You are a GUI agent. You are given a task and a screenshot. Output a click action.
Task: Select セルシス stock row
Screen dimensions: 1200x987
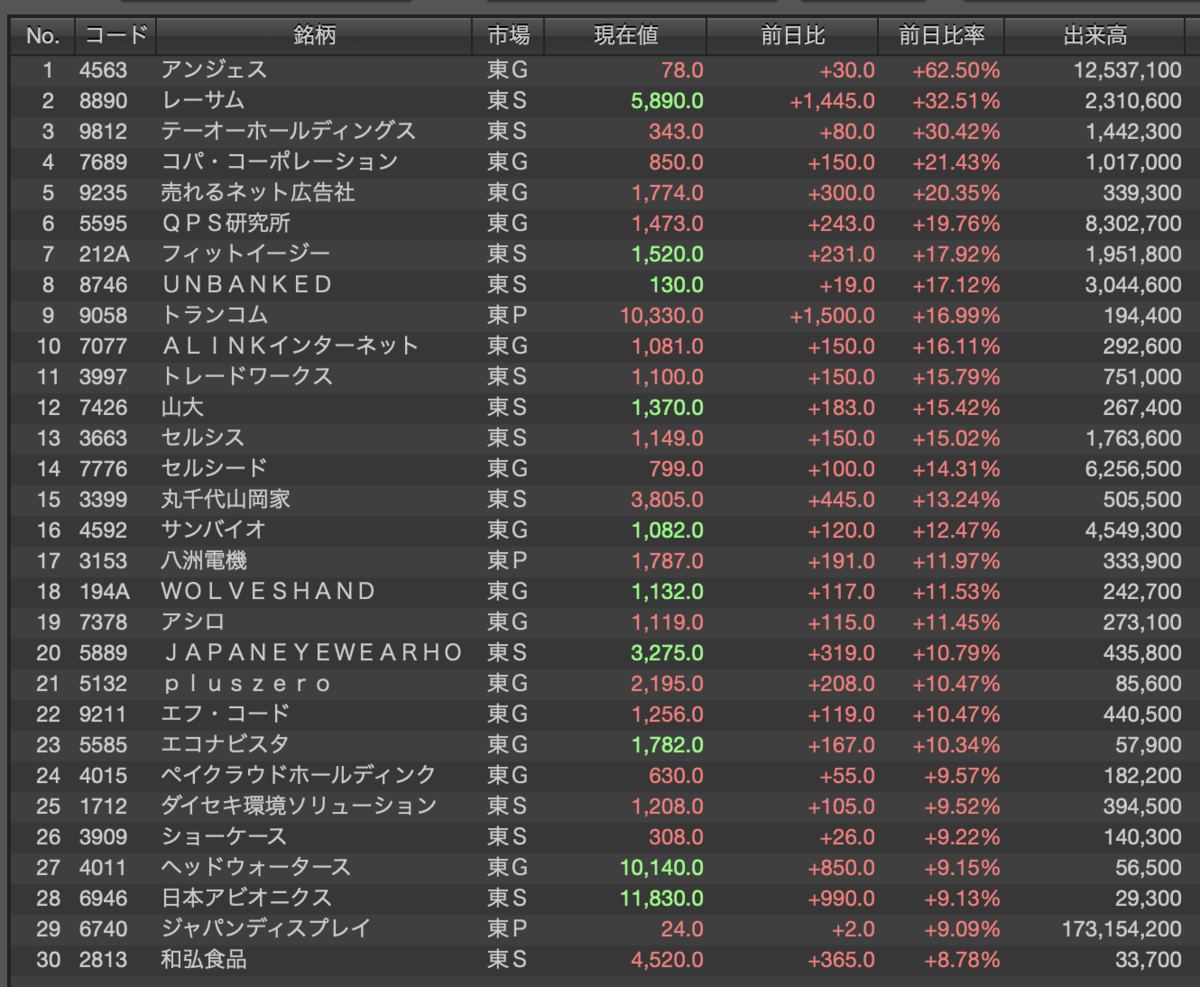click(x=600, y=438)
